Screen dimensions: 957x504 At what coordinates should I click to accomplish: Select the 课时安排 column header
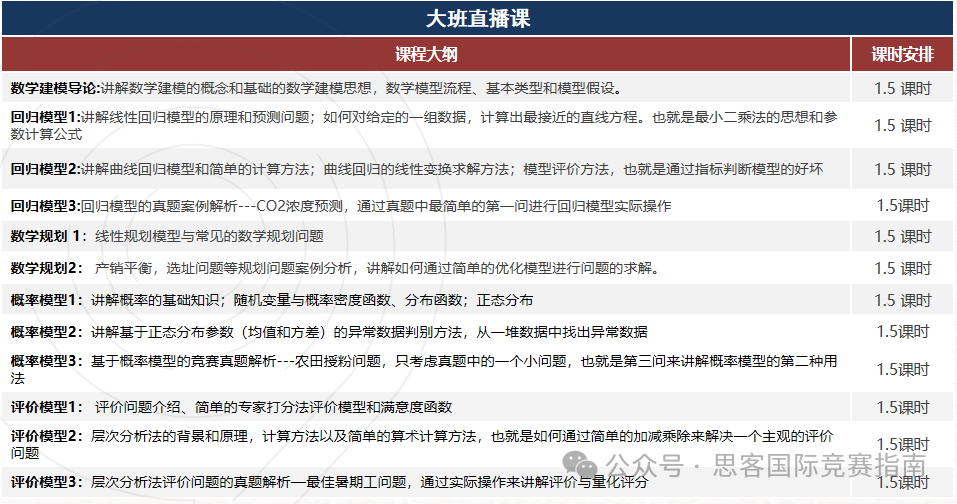pos(902,54)
